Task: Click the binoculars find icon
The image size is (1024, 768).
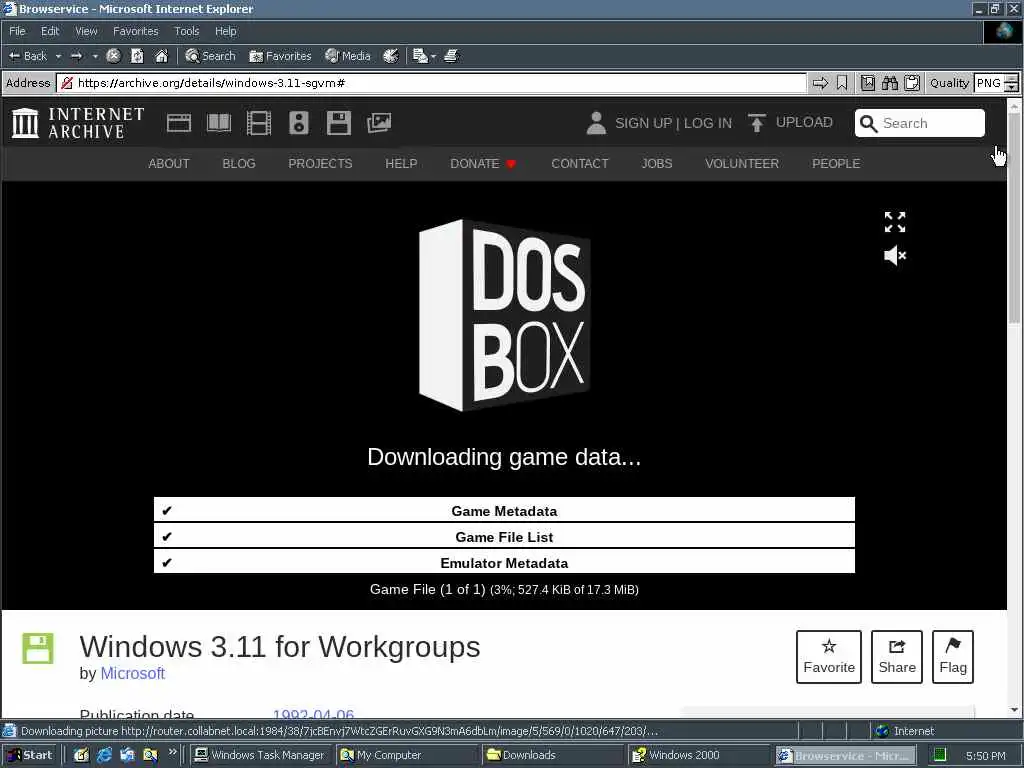Action: 889,83
